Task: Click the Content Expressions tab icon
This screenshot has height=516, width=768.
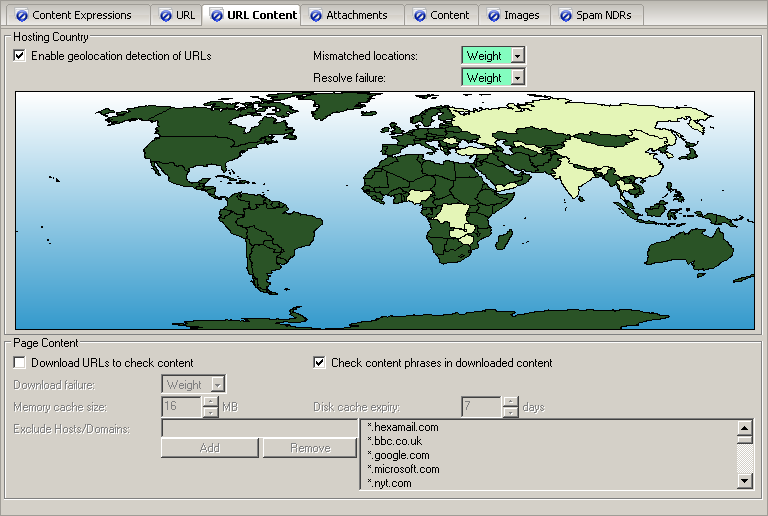Action: point(22,15)
